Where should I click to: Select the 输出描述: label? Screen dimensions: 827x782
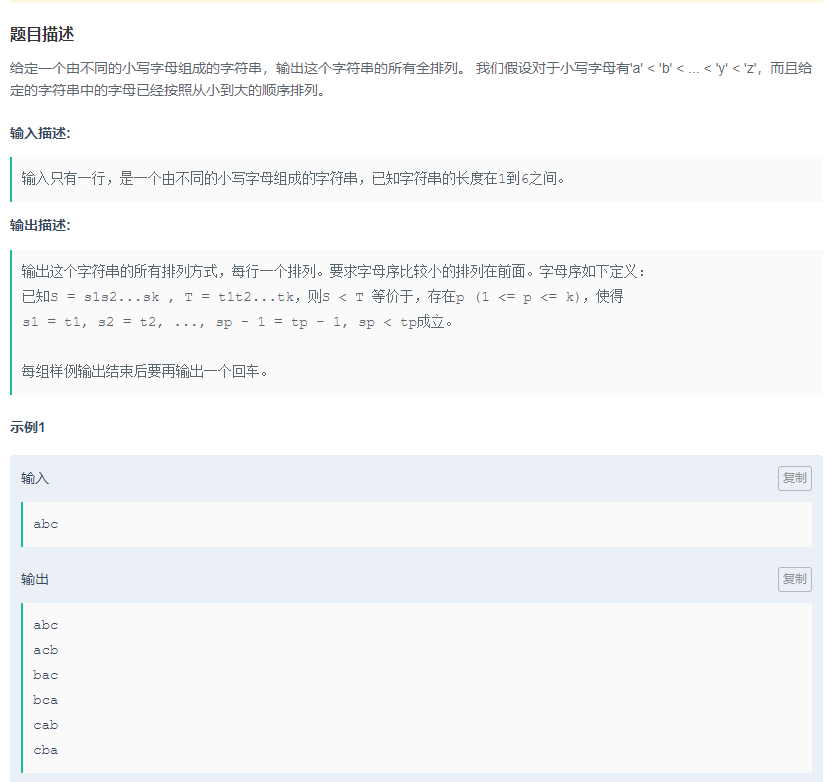coord(40,226)
